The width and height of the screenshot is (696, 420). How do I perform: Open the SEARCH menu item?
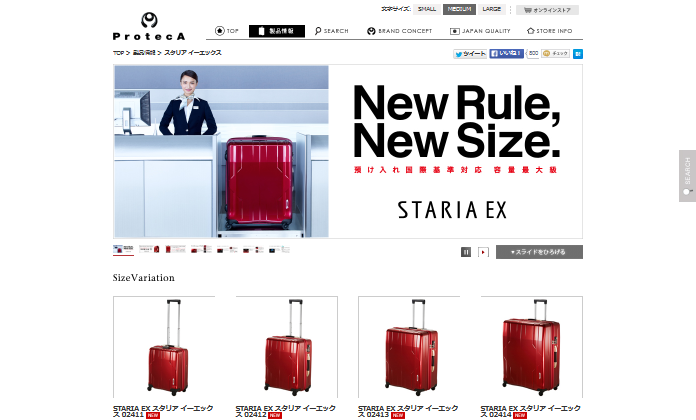point(332,31)
